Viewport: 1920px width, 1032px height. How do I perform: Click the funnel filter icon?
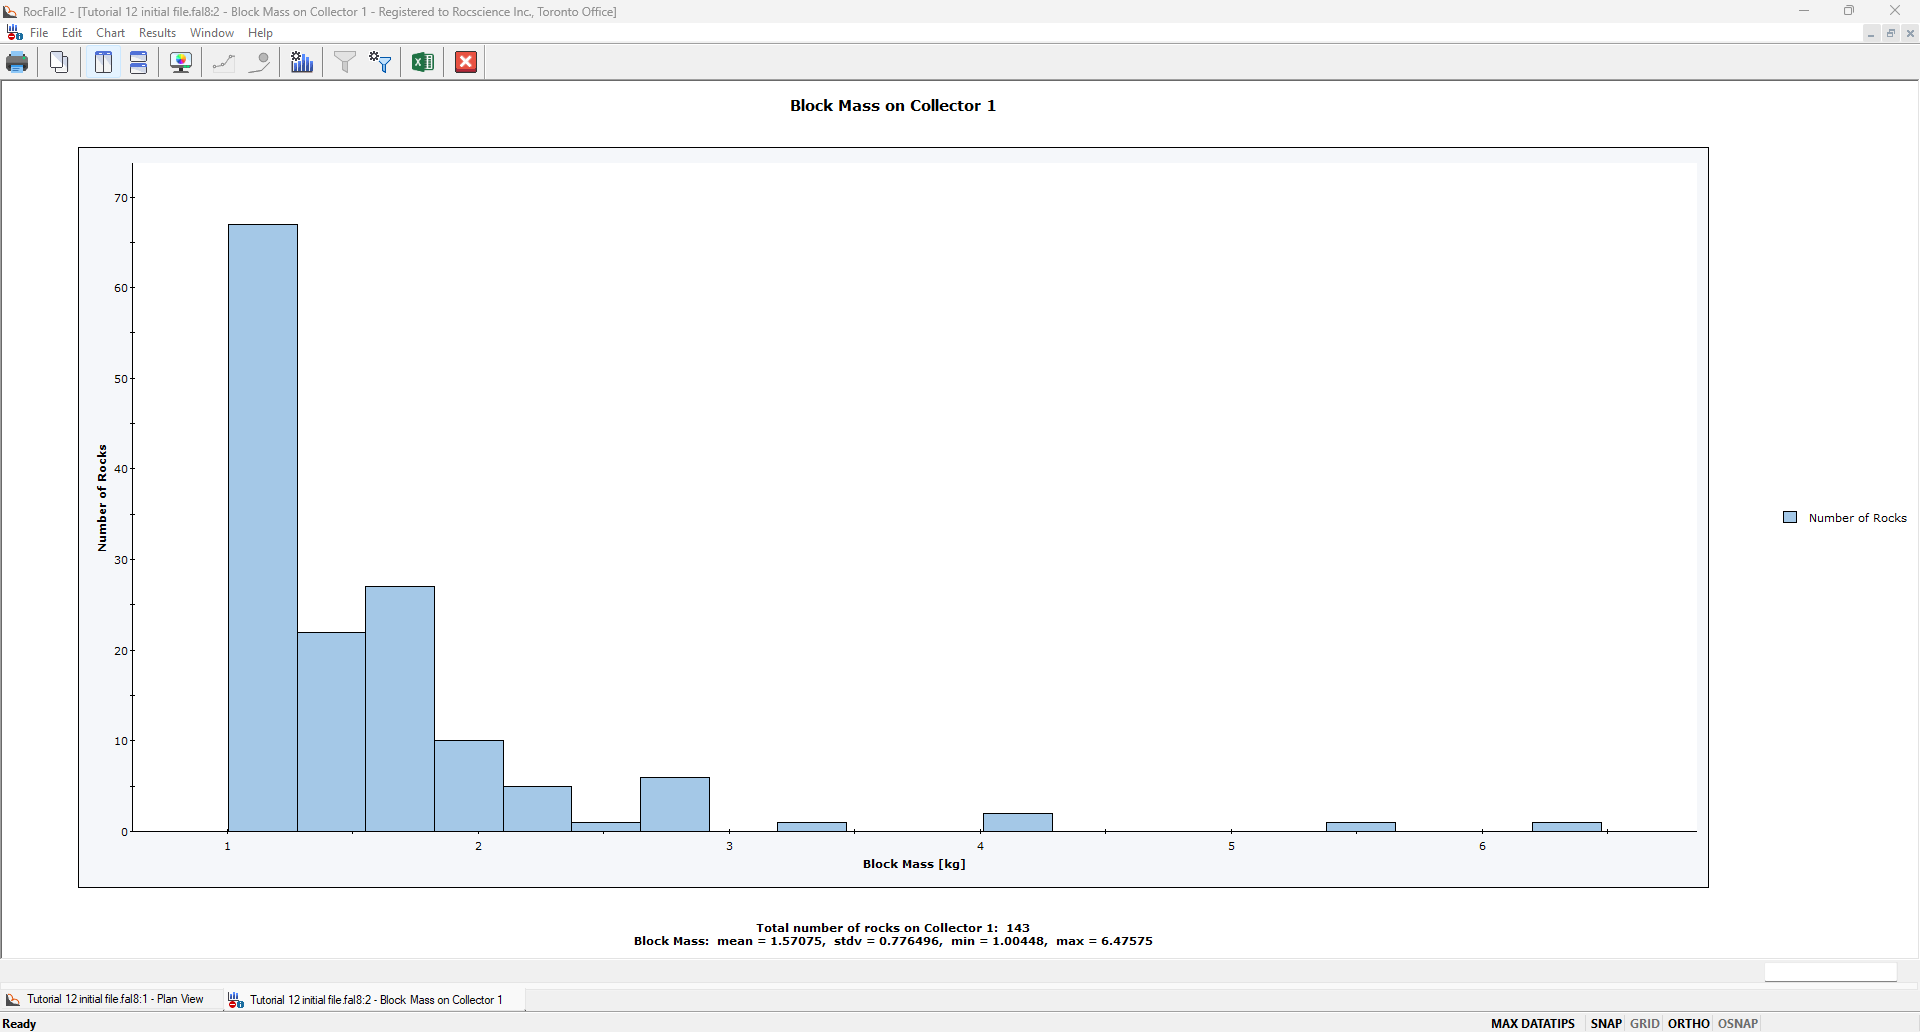click(344, 62)
